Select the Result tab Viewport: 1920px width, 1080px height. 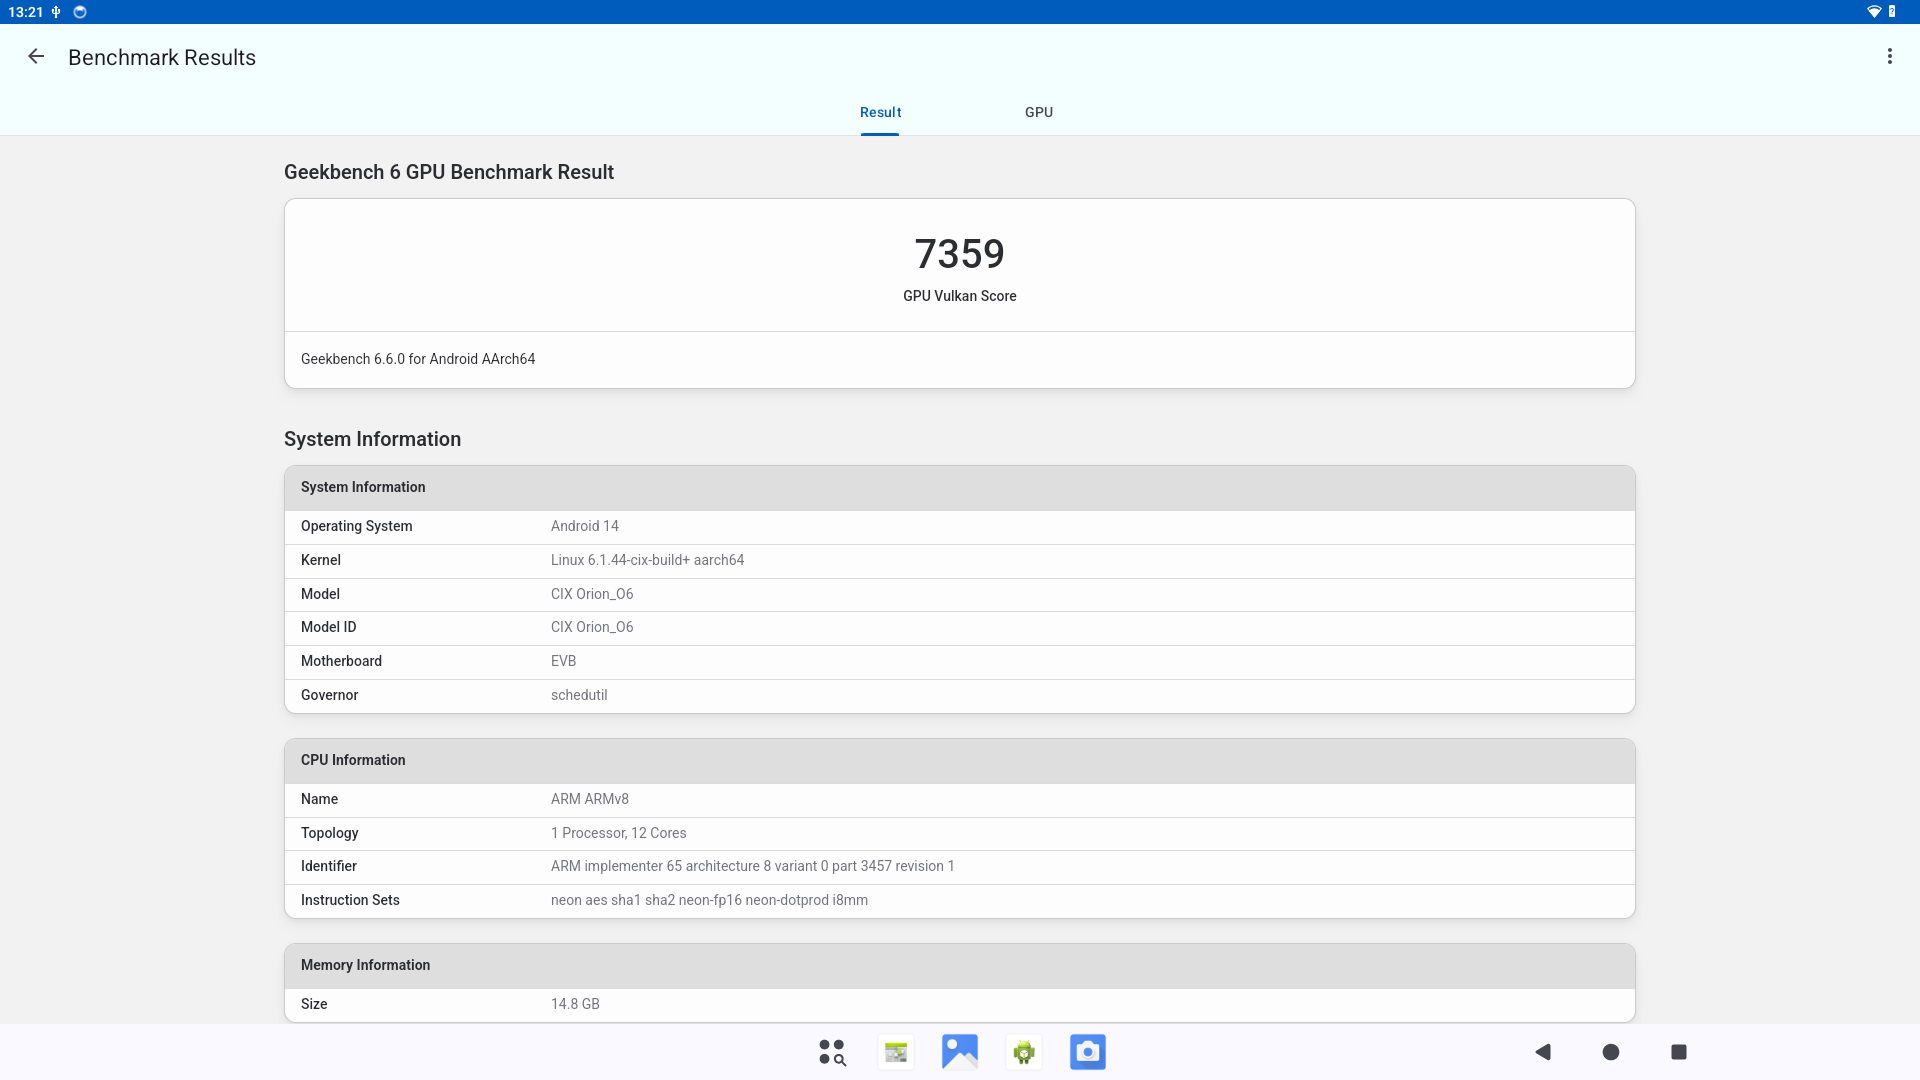(880, 112)
